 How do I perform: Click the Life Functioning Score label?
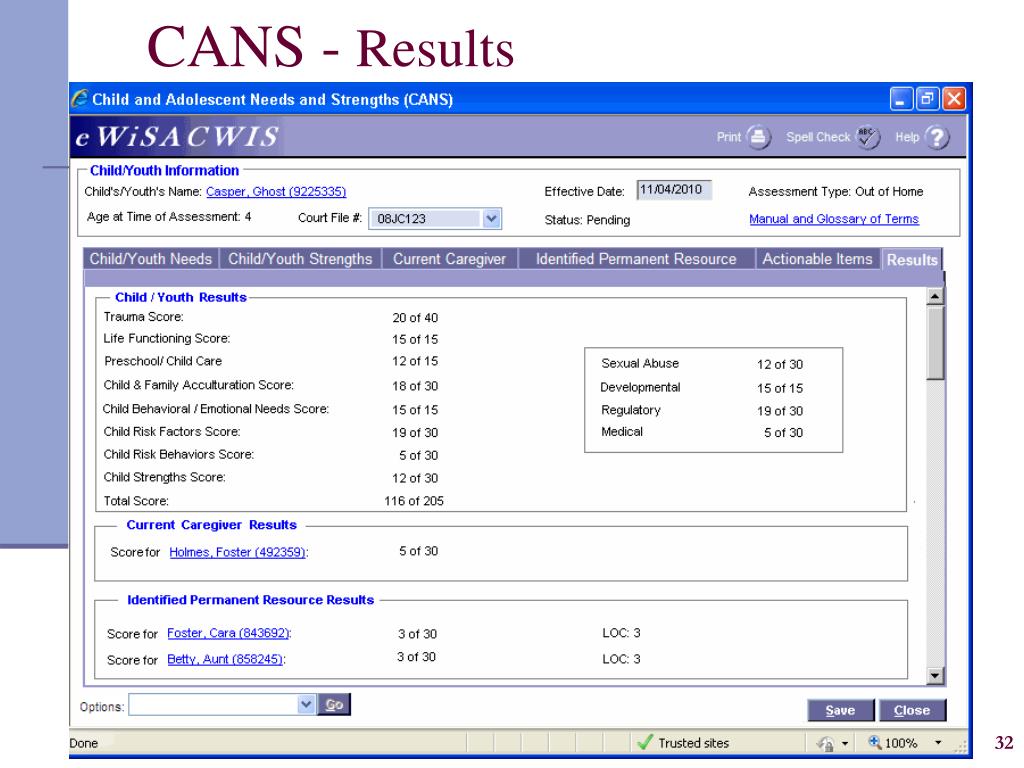point(167,338)
